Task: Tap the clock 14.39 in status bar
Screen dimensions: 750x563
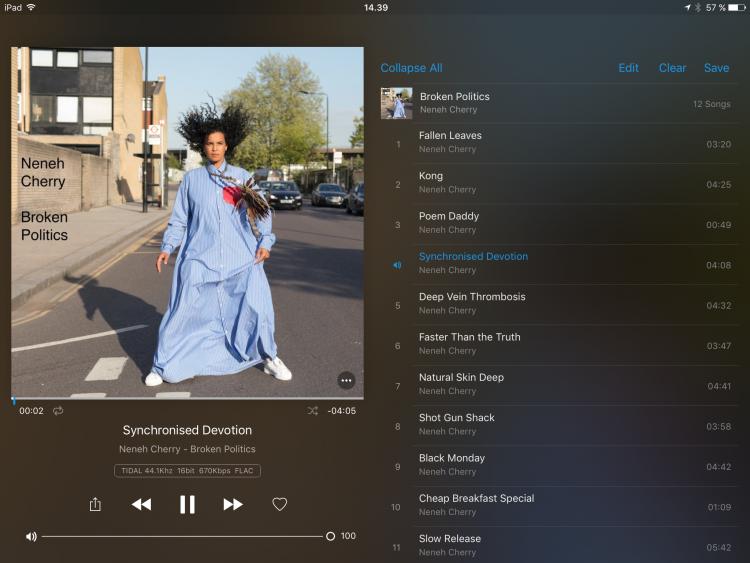Action: pos(376,8)
